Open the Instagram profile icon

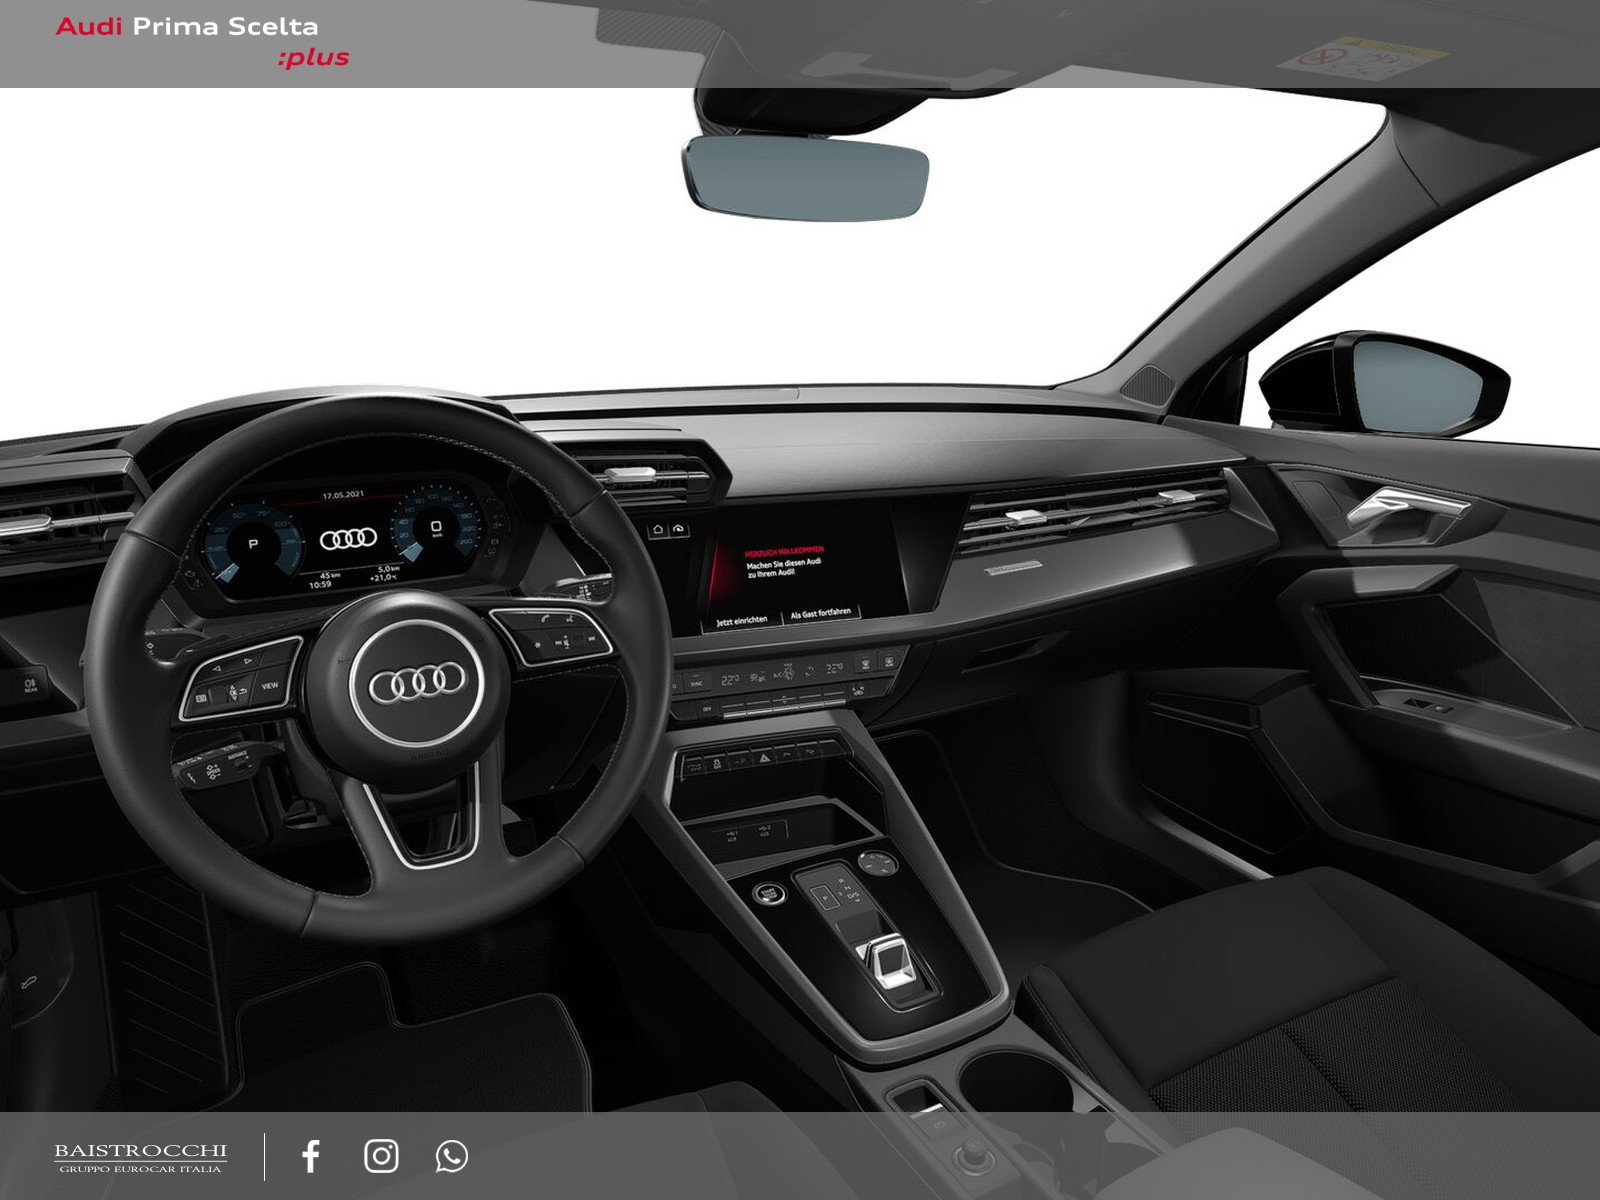tap(381, 1156)
